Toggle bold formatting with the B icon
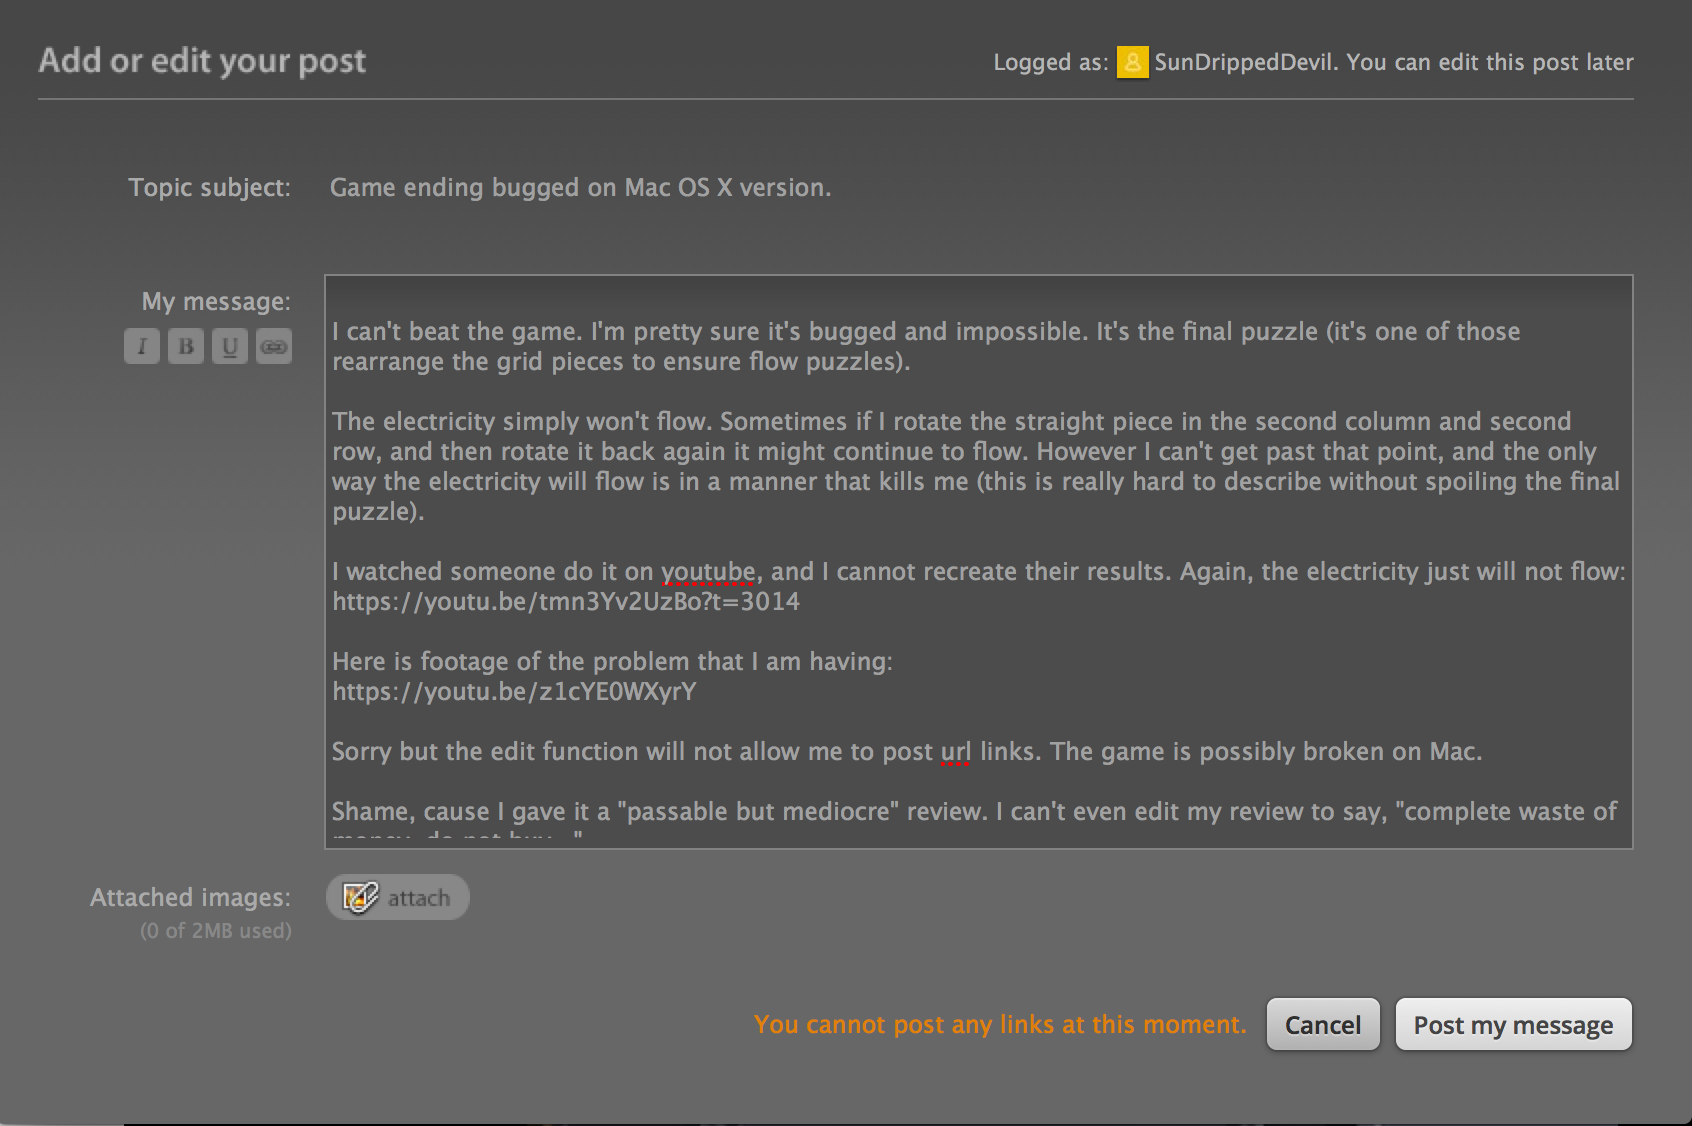This screenshot has height=1126, width=1692. tap(186, 346)
